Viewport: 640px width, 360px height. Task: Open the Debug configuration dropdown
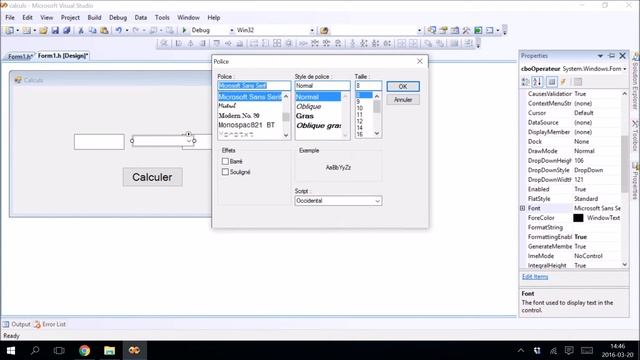coord(232,30)
